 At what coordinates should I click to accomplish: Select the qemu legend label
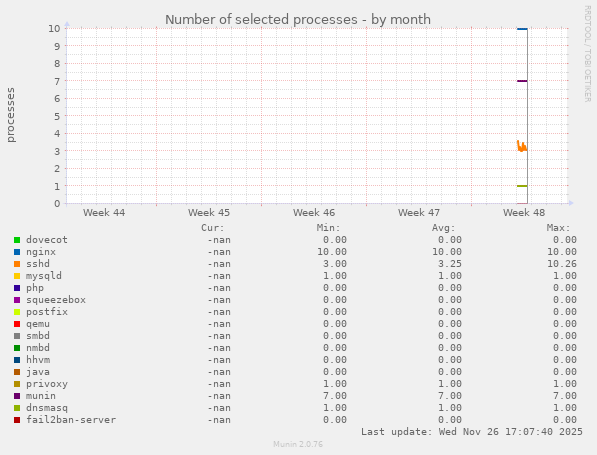coord(38,324)
